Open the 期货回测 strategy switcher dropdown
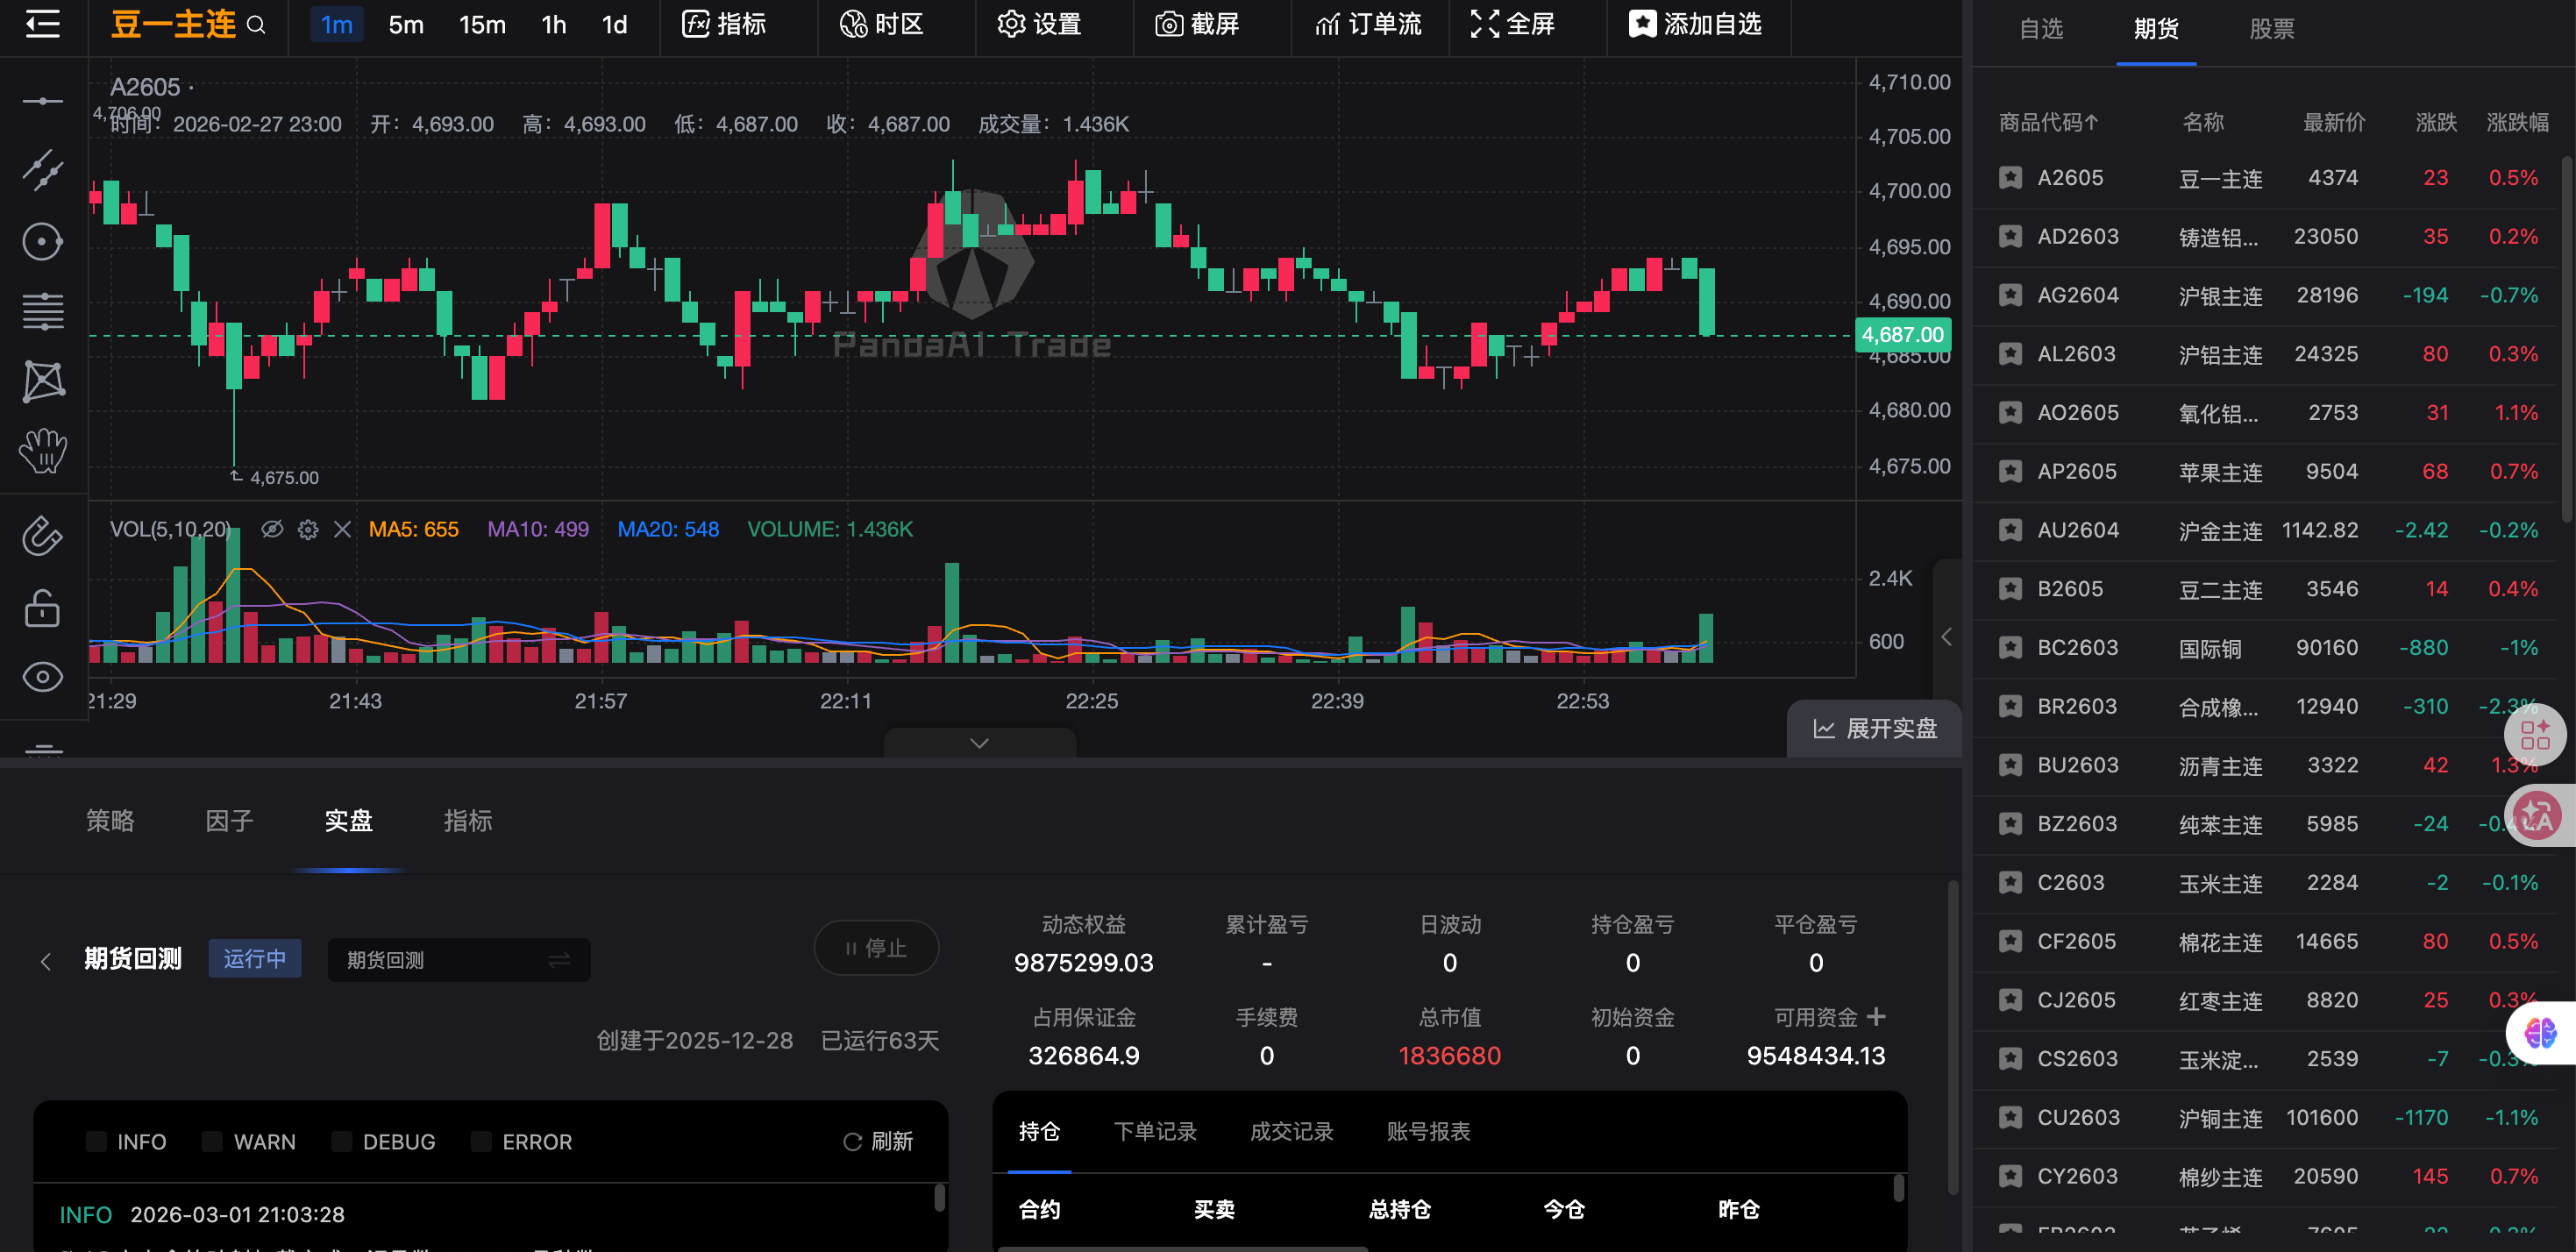This screenshot has width=2576, height=1252. pos(459,960)
